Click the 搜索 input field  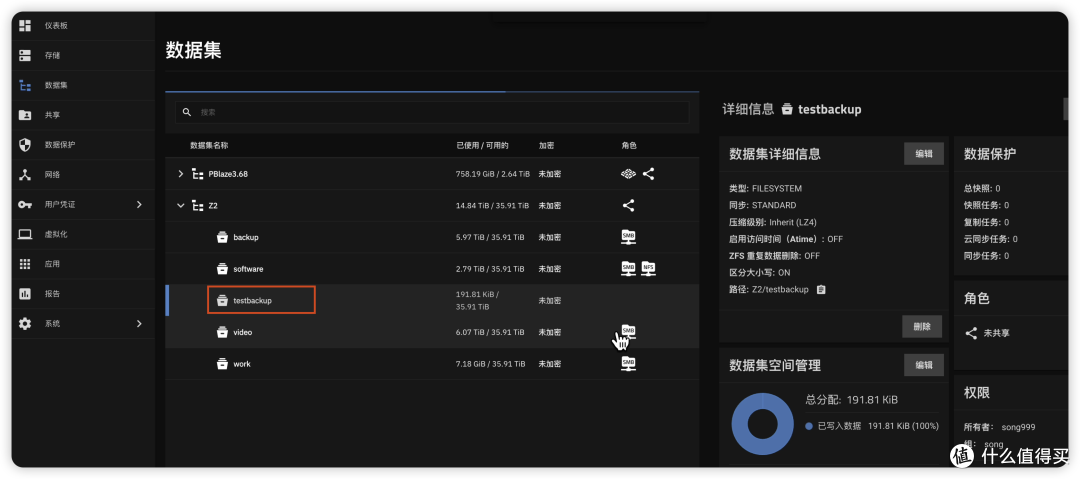pyautogui.click(x=432, y=112)
